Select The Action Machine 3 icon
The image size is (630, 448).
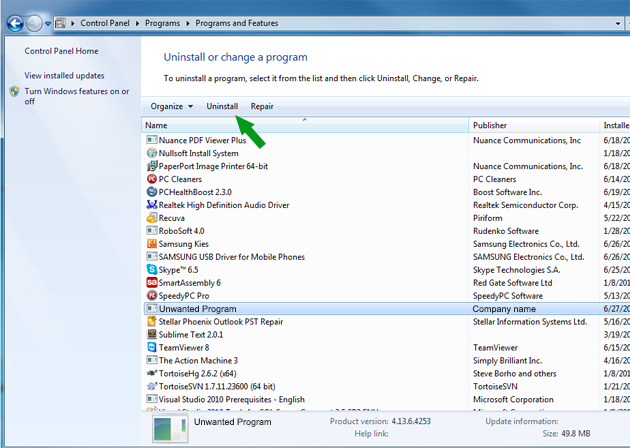151,360
